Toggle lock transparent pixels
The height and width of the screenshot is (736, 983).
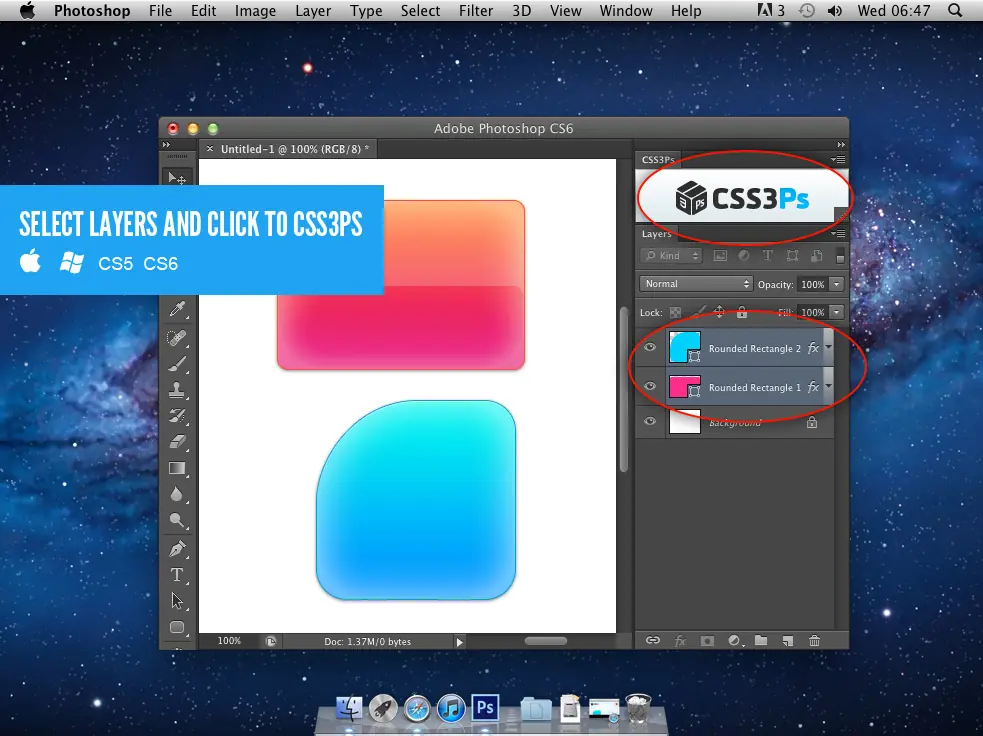pos(675,312)
